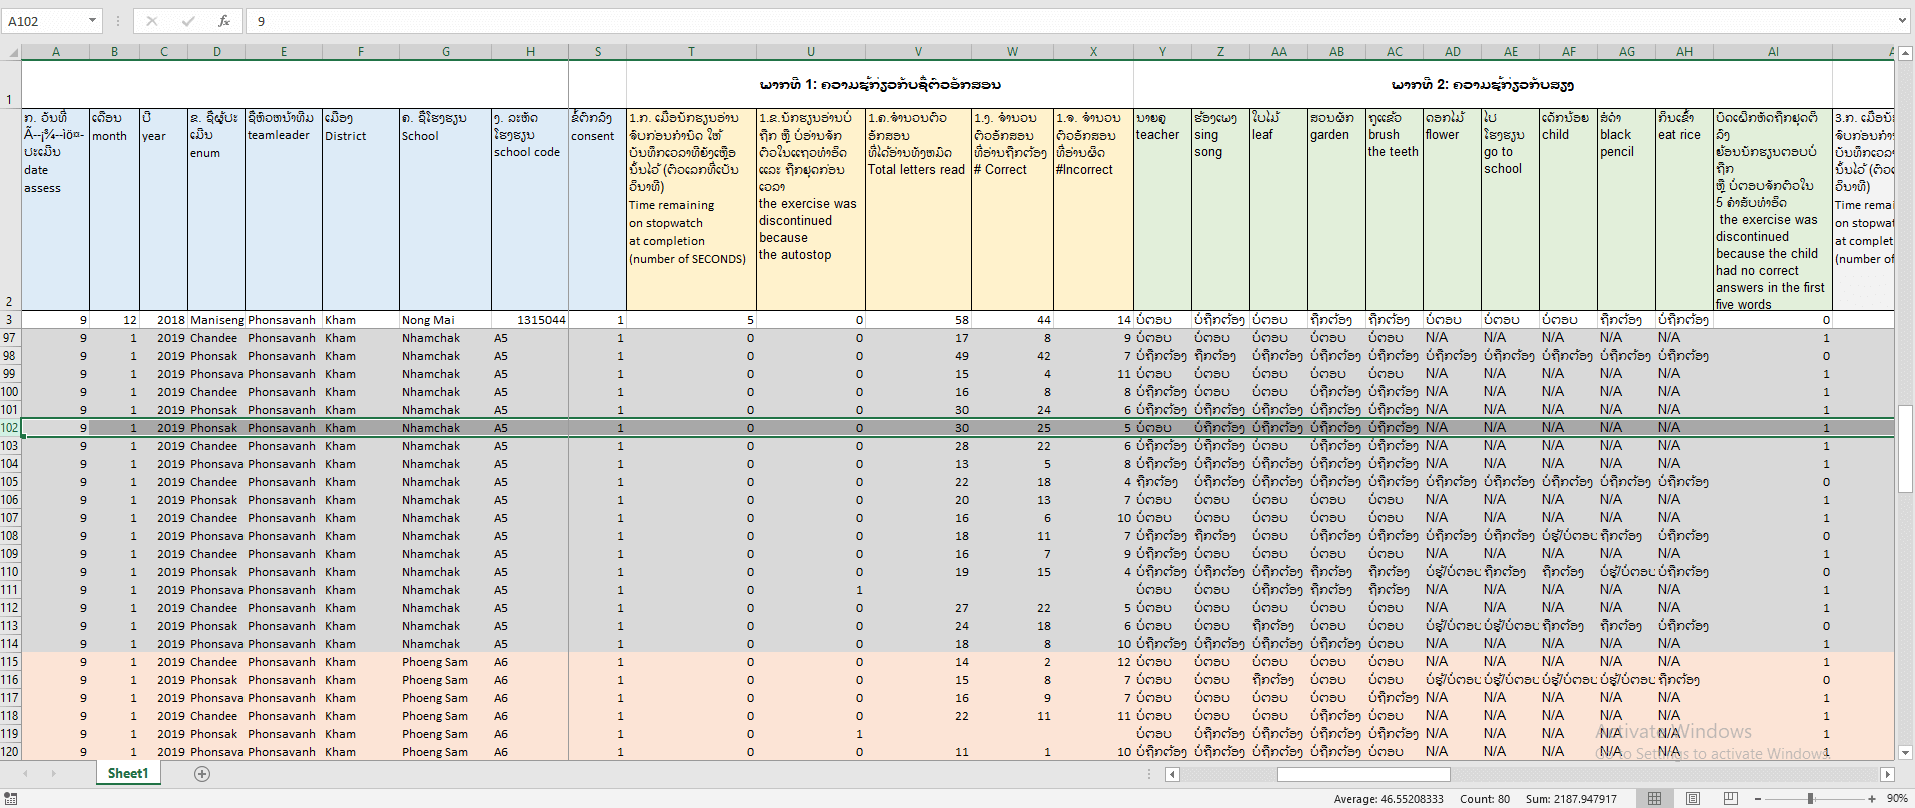Click the Cancel (X) formula bar icon
The image size is (1915, 808).
(x=152, y=20)
